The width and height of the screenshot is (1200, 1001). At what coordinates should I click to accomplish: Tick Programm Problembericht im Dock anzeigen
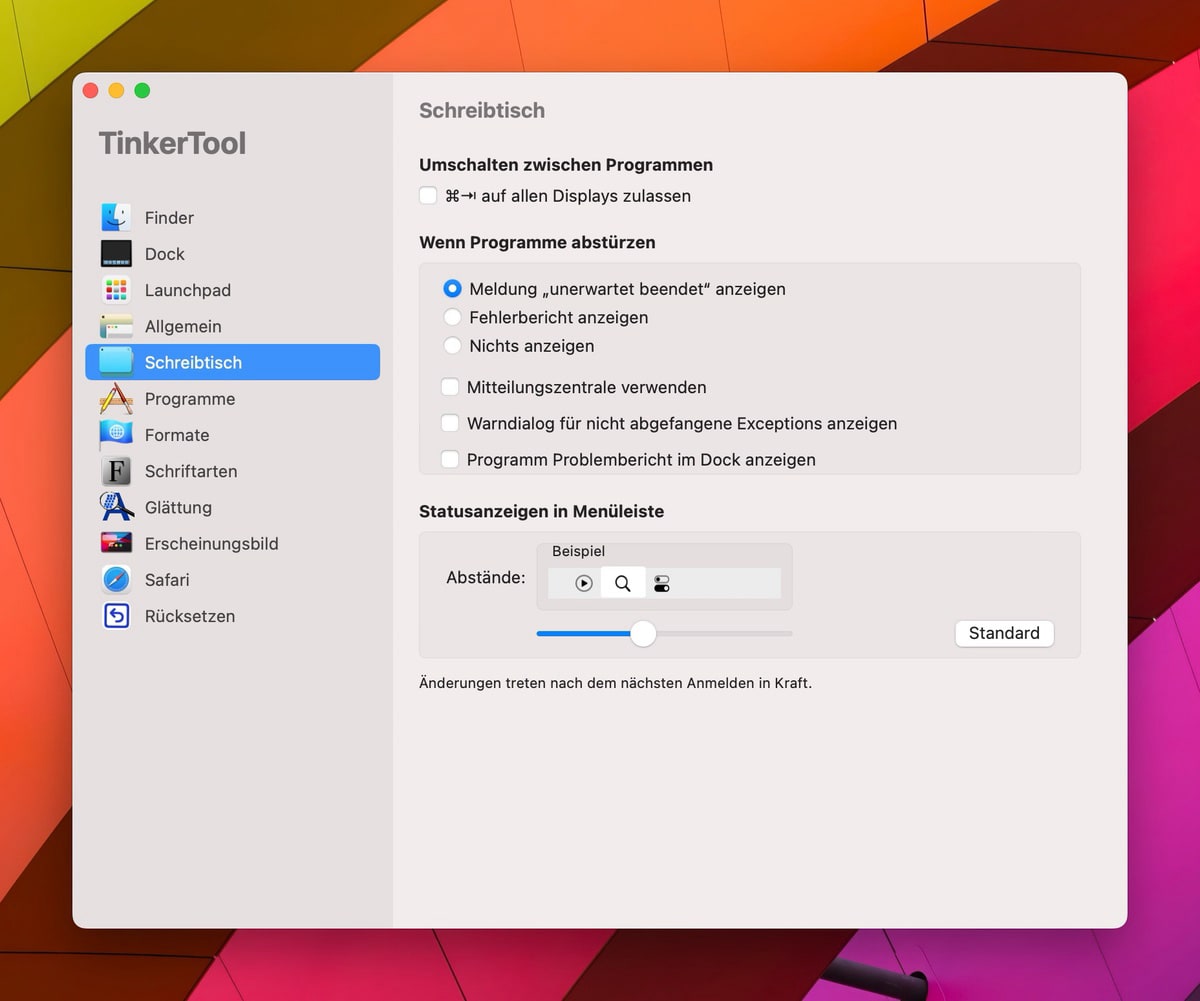coord(450,460)
